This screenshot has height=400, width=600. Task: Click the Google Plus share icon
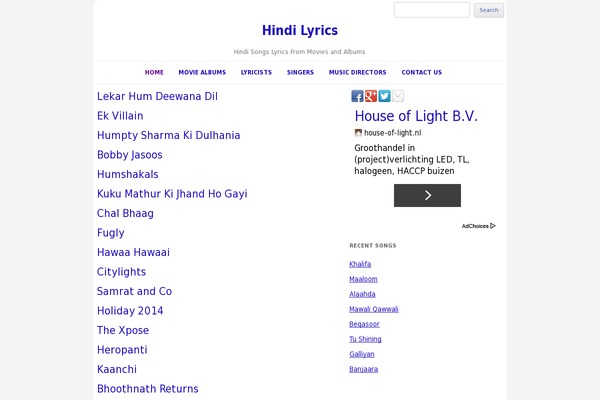[371, 96]
